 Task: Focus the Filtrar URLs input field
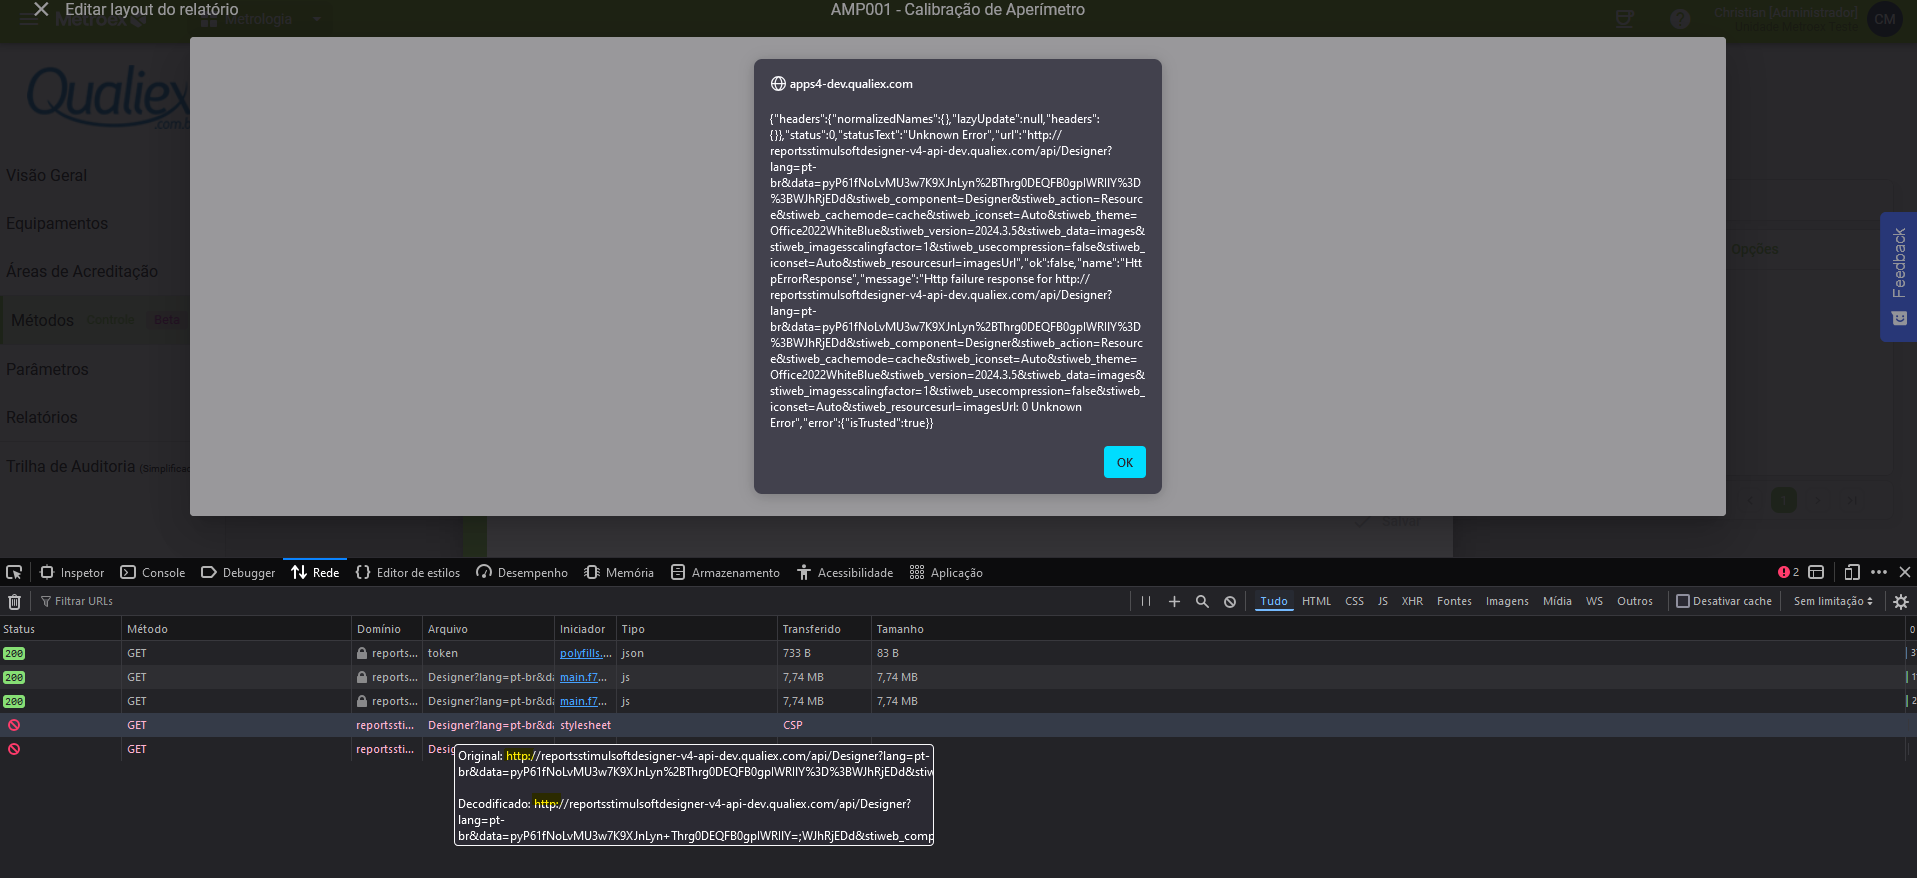pyautogui.click(x=580, y=601)
